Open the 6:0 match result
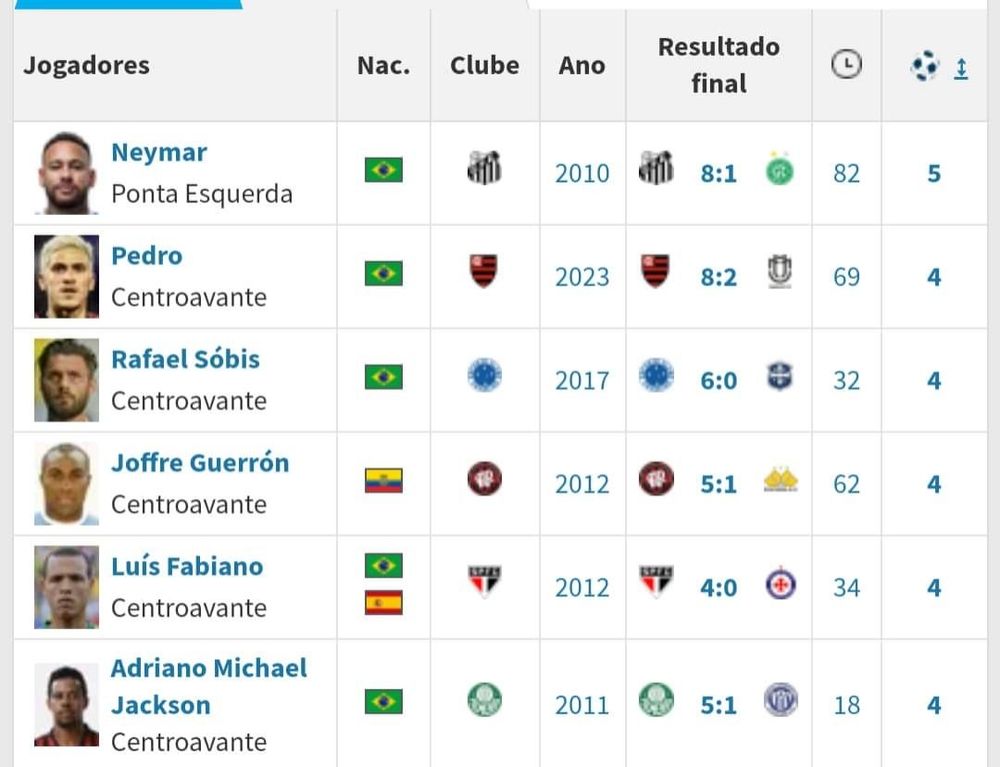This screenshot has width=1000, height=767. coord(719,381)
